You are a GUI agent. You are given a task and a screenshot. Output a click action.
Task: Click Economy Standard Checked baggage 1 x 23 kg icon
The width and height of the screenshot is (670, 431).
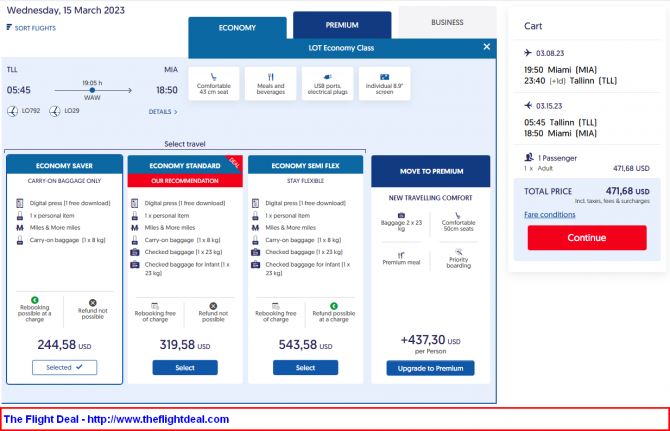[x=135, y=252]
